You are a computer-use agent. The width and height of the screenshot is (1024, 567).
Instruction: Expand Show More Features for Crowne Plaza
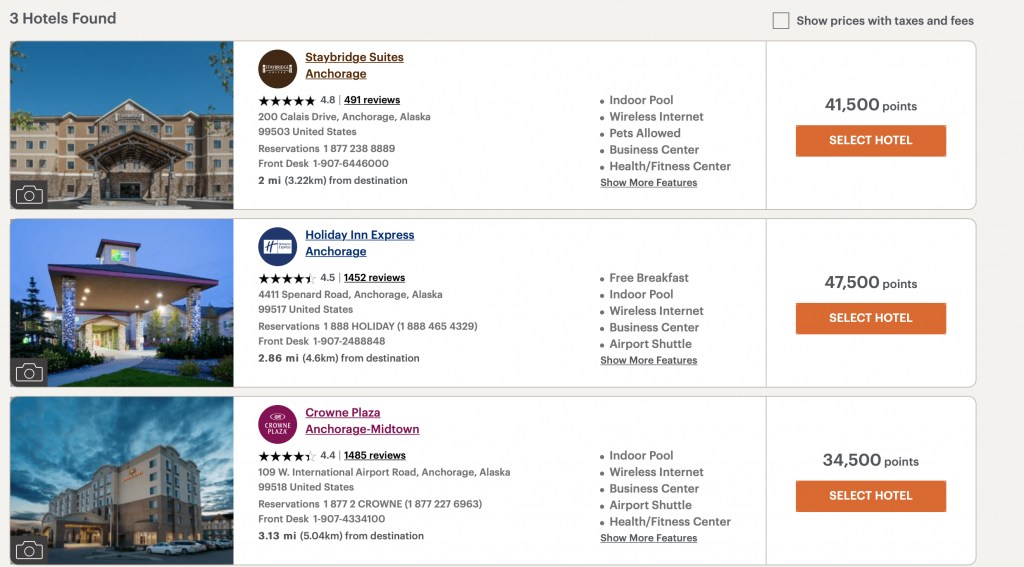[x=648, y=538]
